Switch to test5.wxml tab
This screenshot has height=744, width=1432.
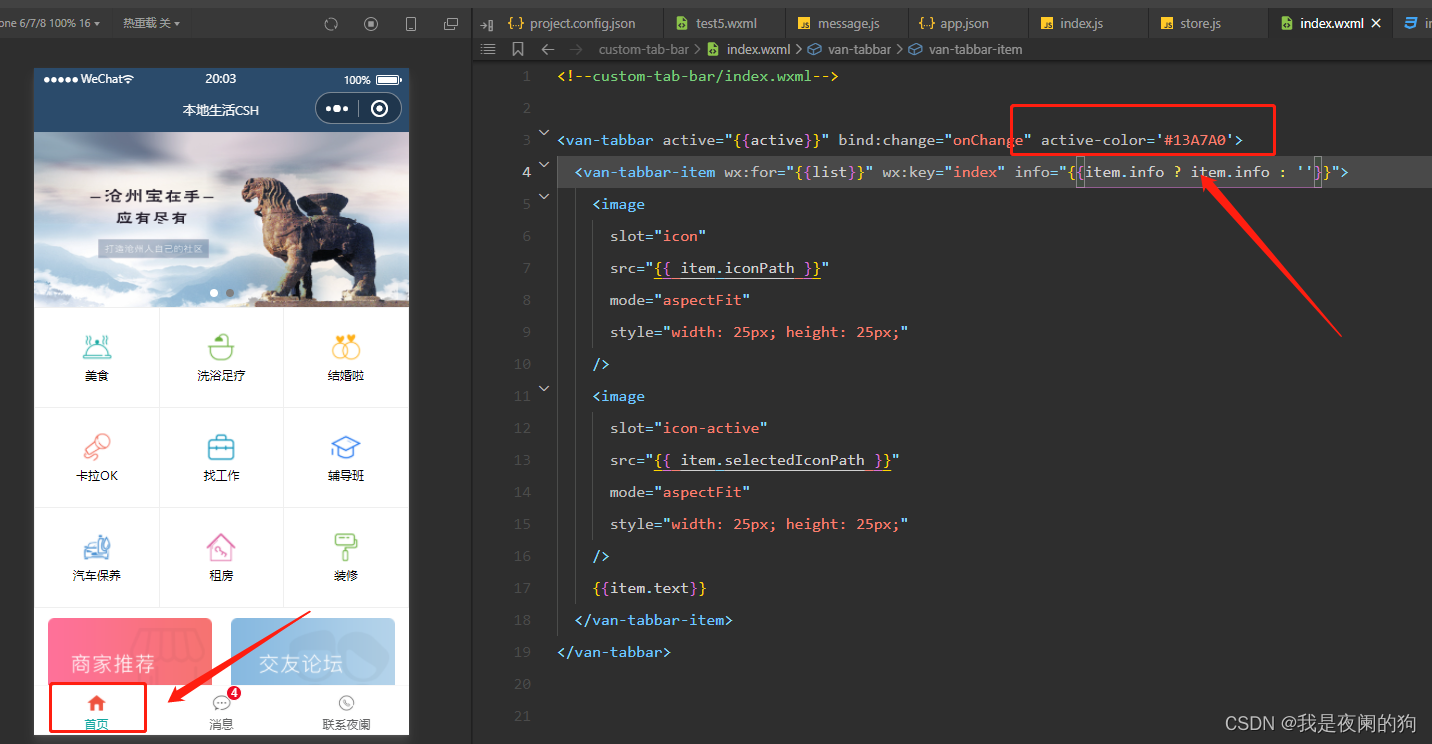click(x=716, y=23)
